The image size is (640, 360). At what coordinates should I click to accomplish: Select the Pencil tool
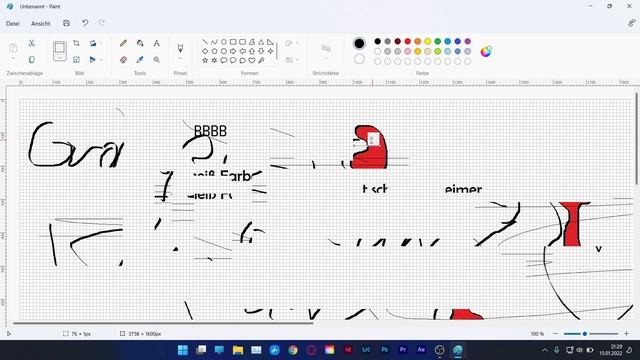click(123, 43)
